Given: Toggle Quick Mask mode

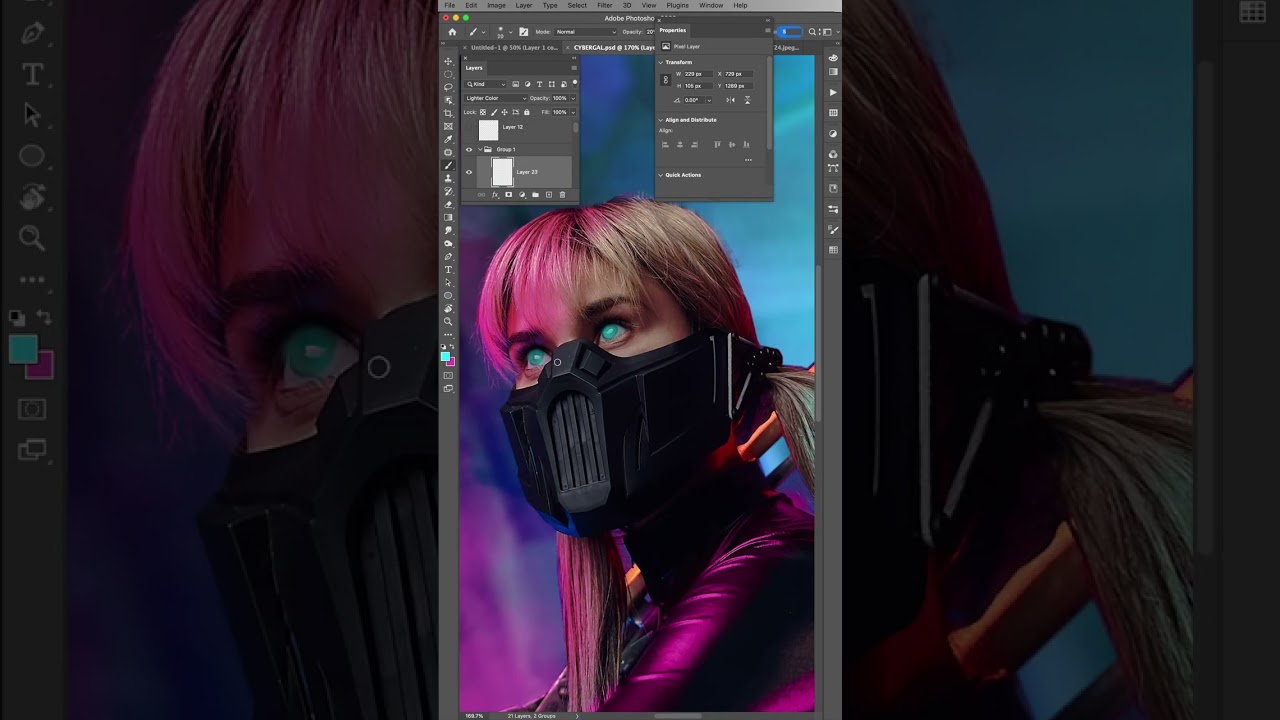Looking at the screenshot, I should (x=448, y=375).
